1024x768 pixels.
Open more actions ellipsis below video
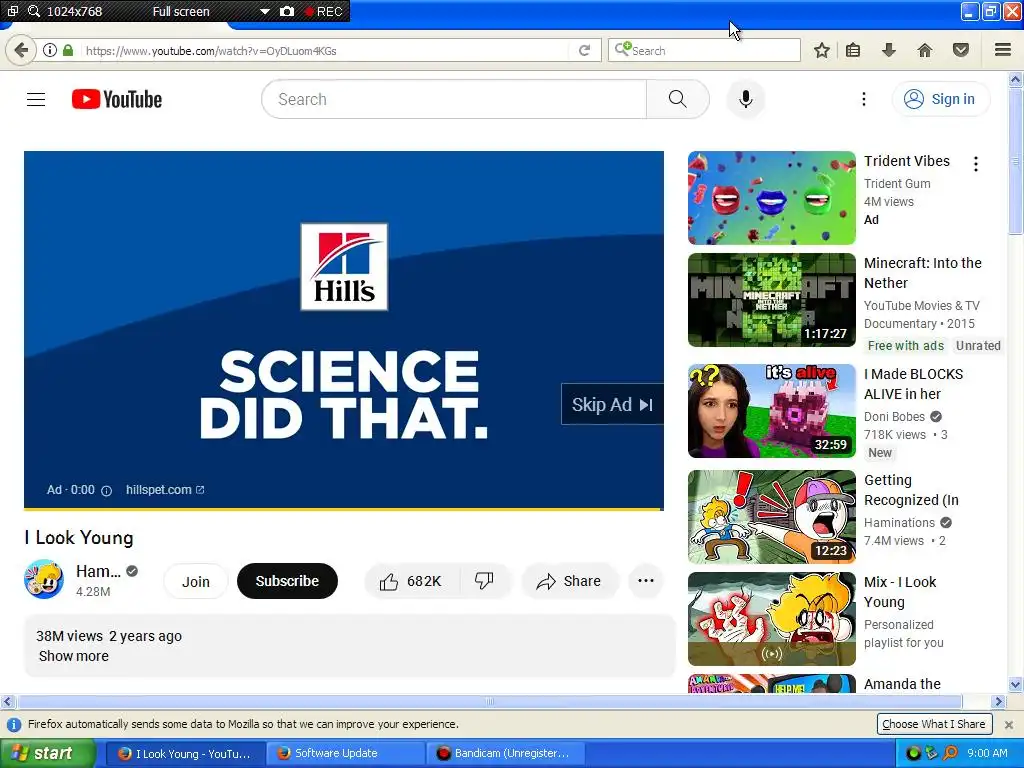[x=645, y=581]
